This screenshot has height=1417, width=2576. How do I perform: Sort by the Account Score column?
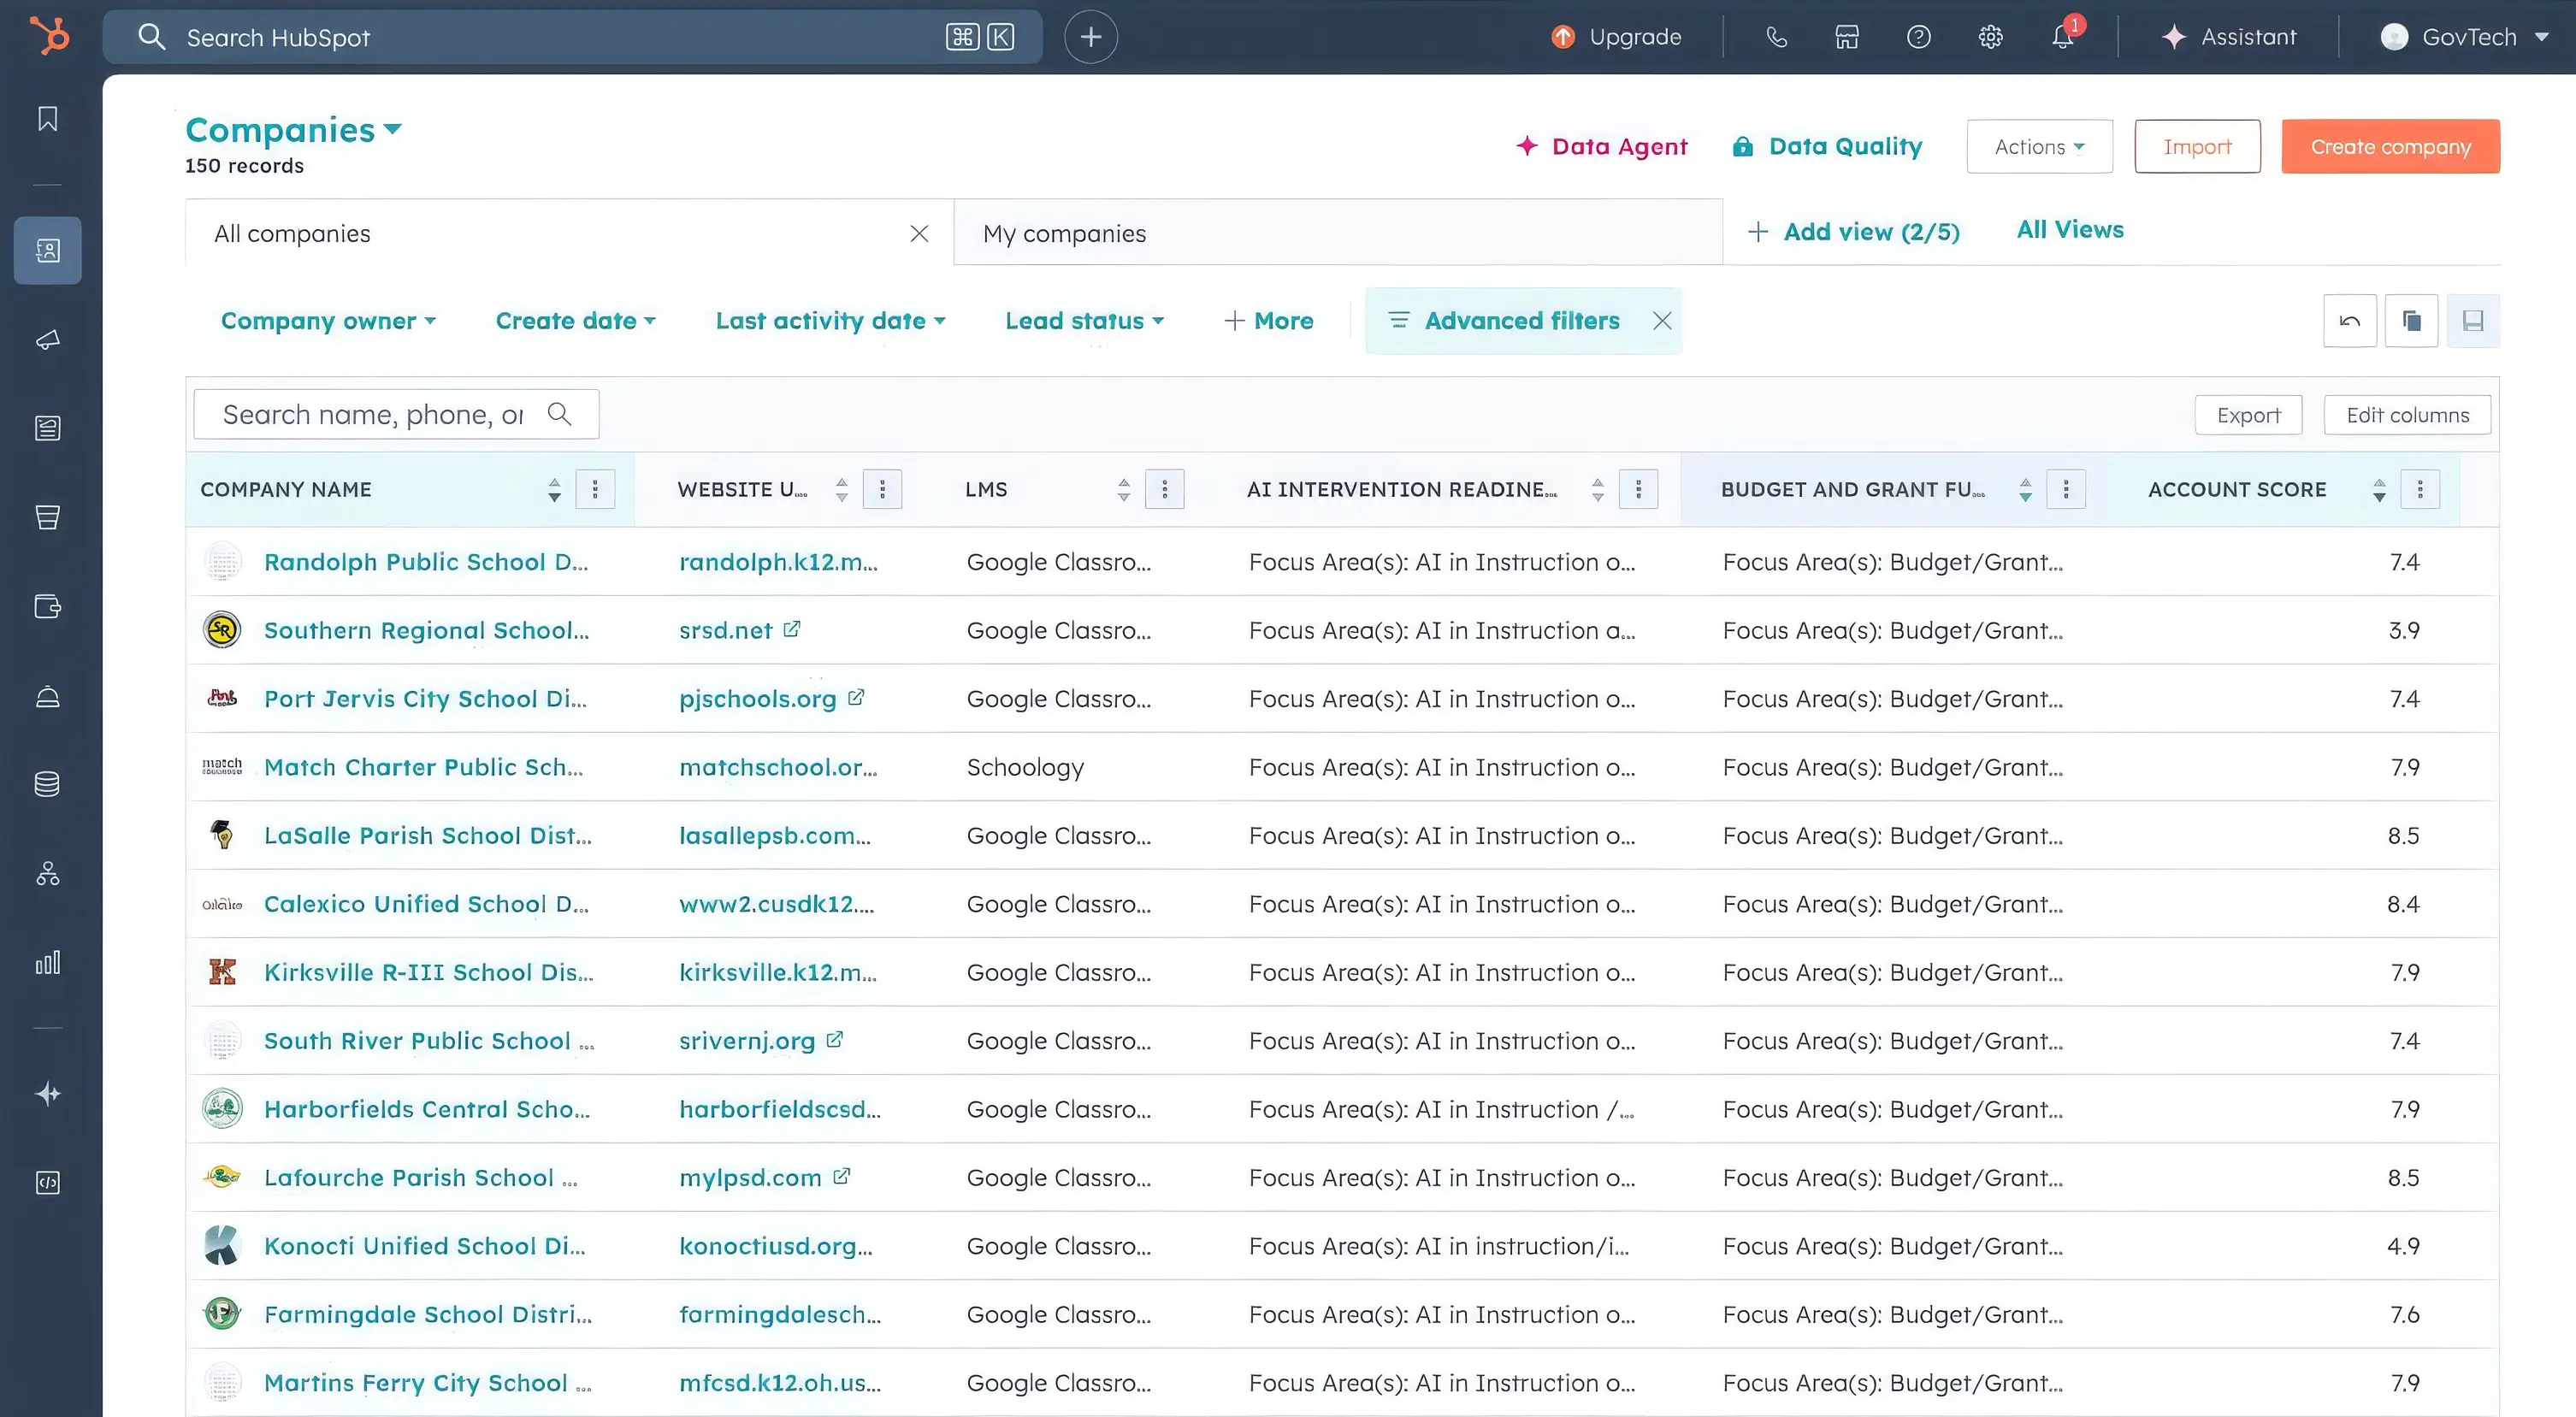click(x=2379, y=490)
